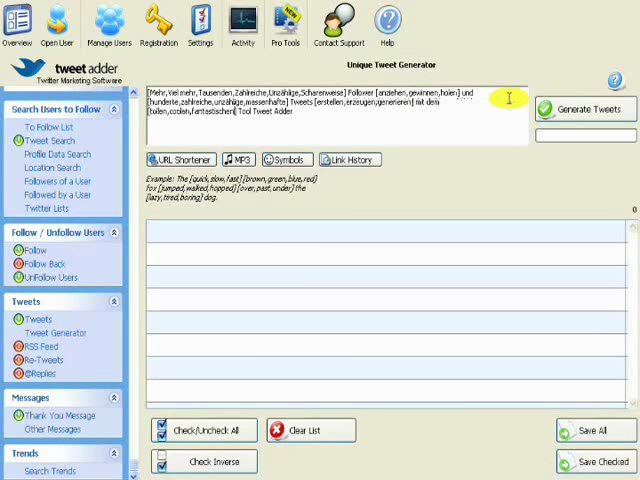
Task: Collapse the Search Users to Follow section
Action: coord(114,109)
